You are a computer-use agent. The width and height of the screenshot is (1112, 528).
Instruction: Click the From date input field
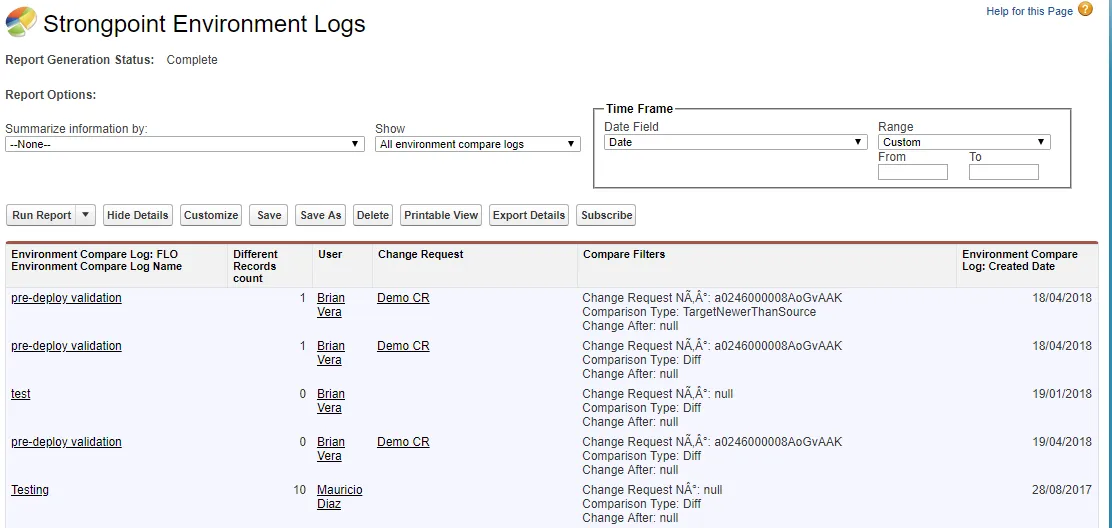tap(913, 172)
